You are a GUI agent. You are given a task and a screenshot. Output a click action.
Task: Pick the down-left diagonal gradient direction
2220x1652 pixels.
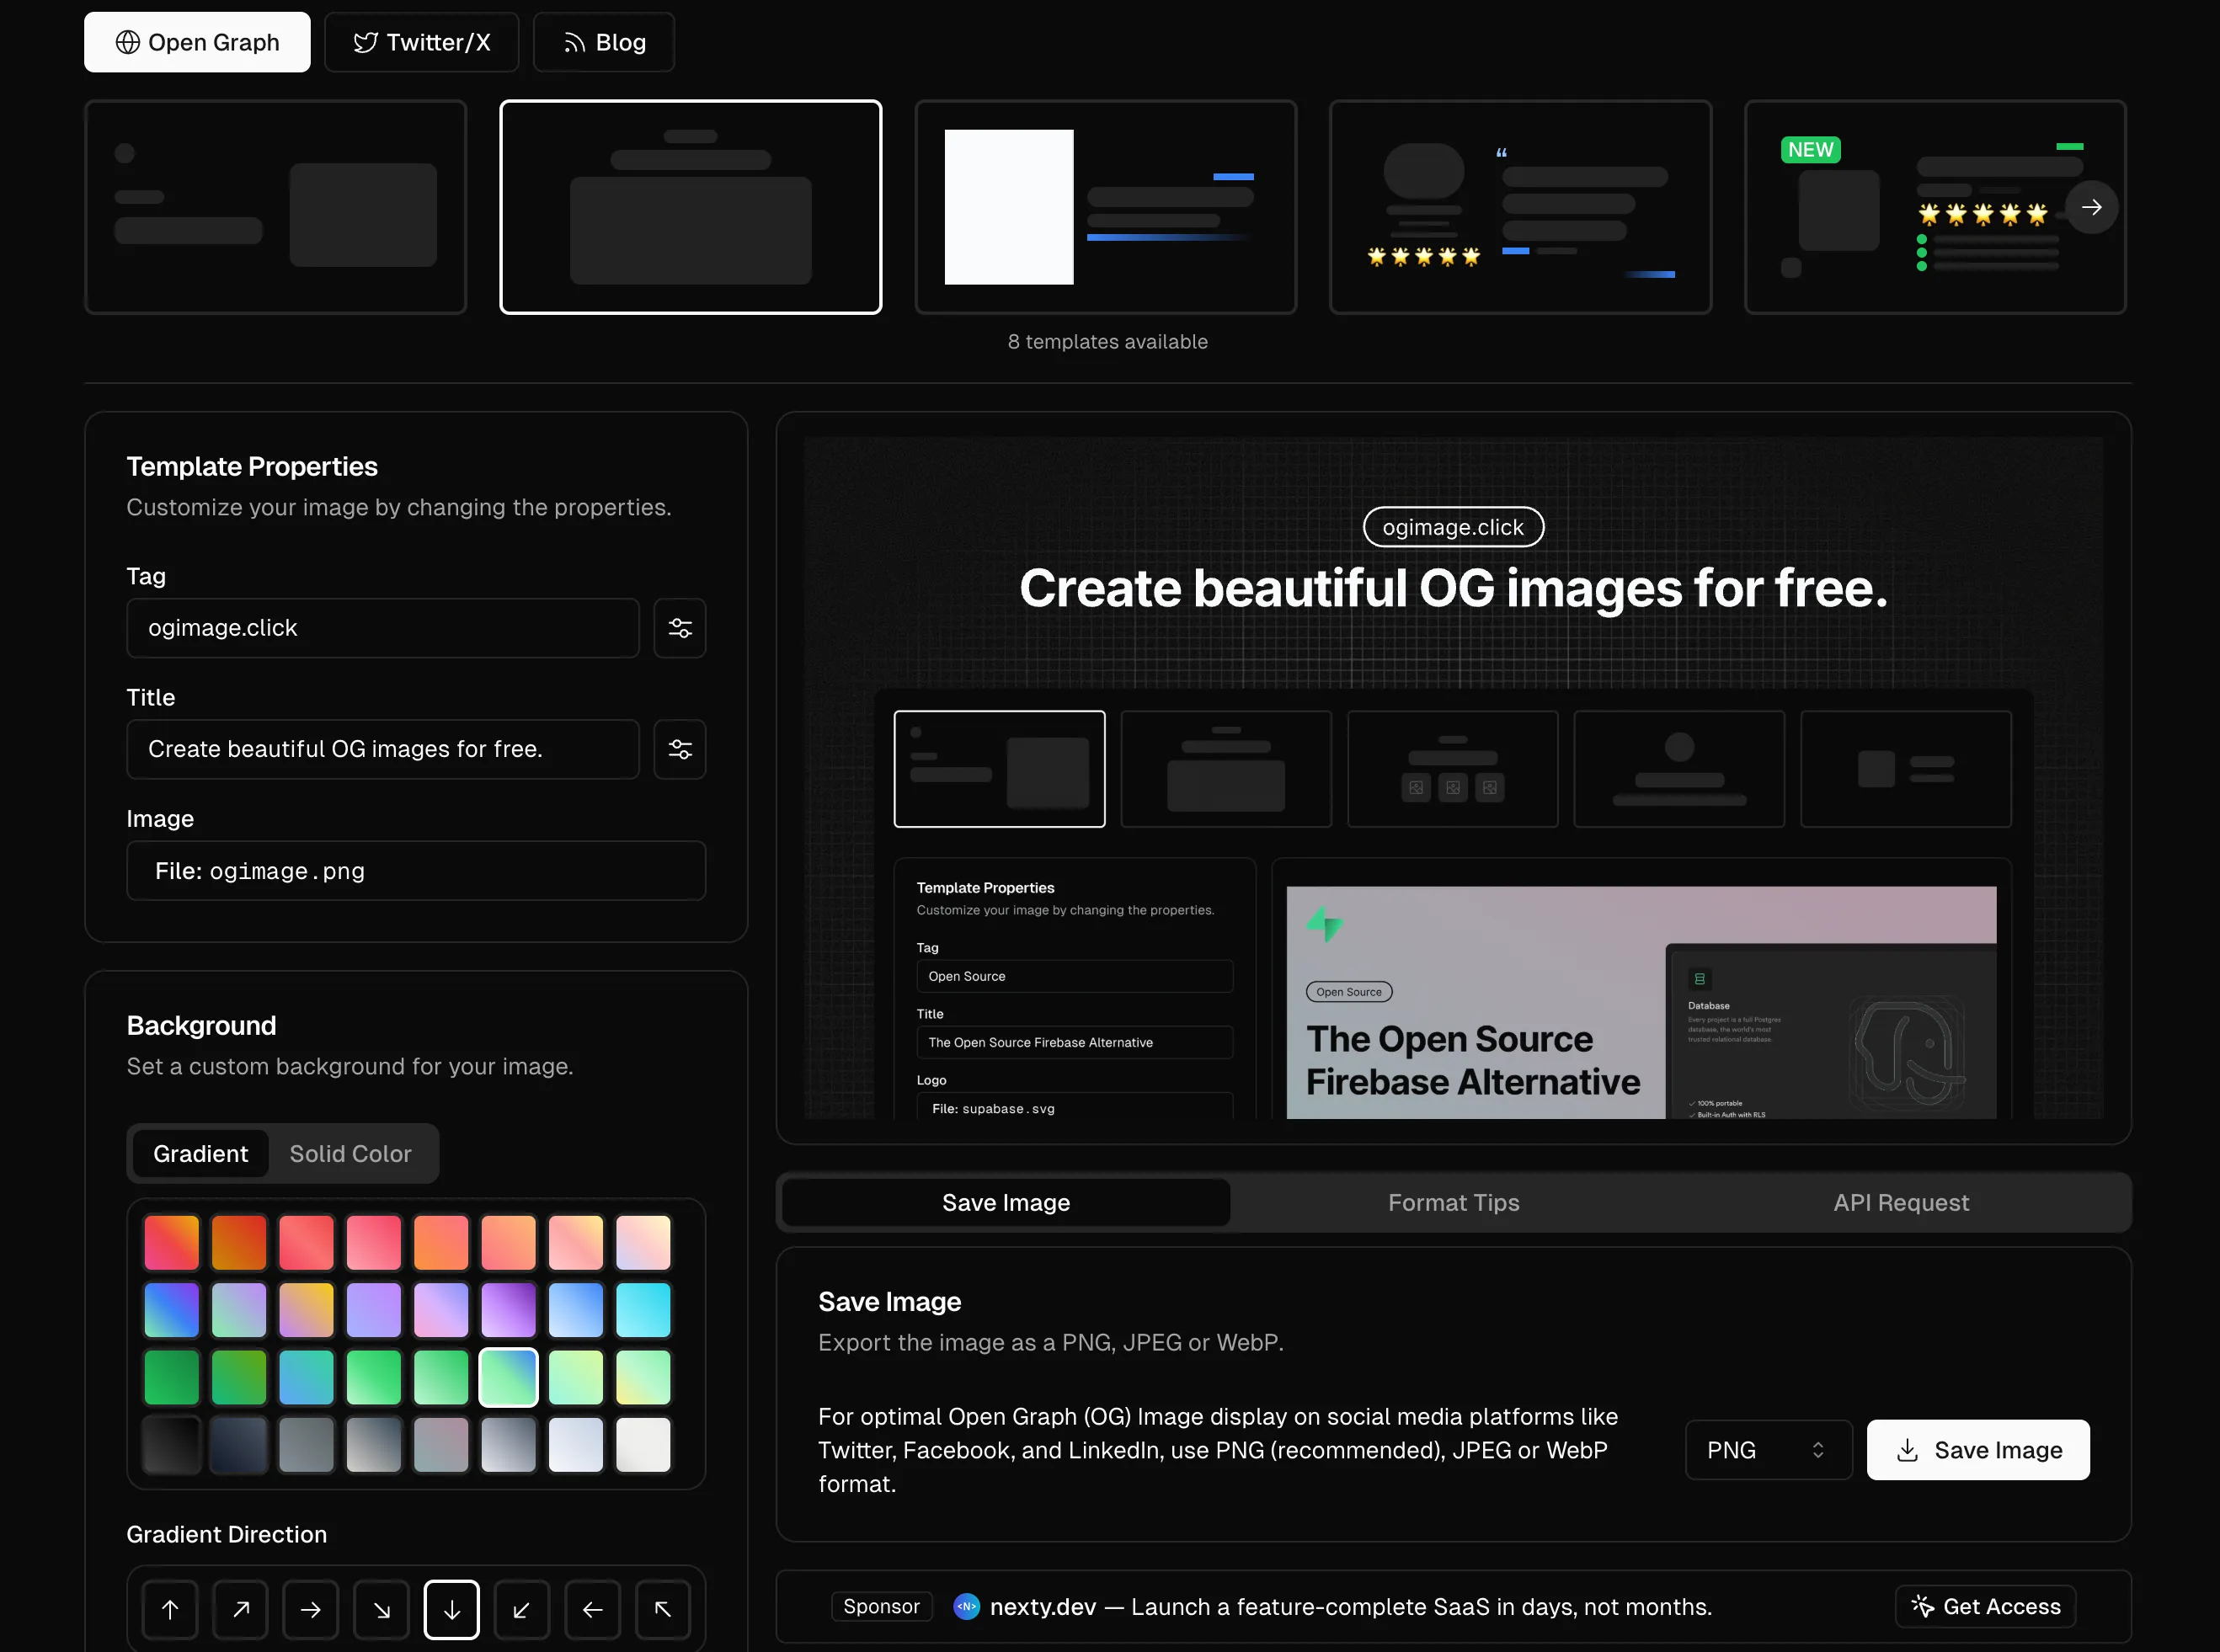pyautogui.click(x=522, y=1609)
